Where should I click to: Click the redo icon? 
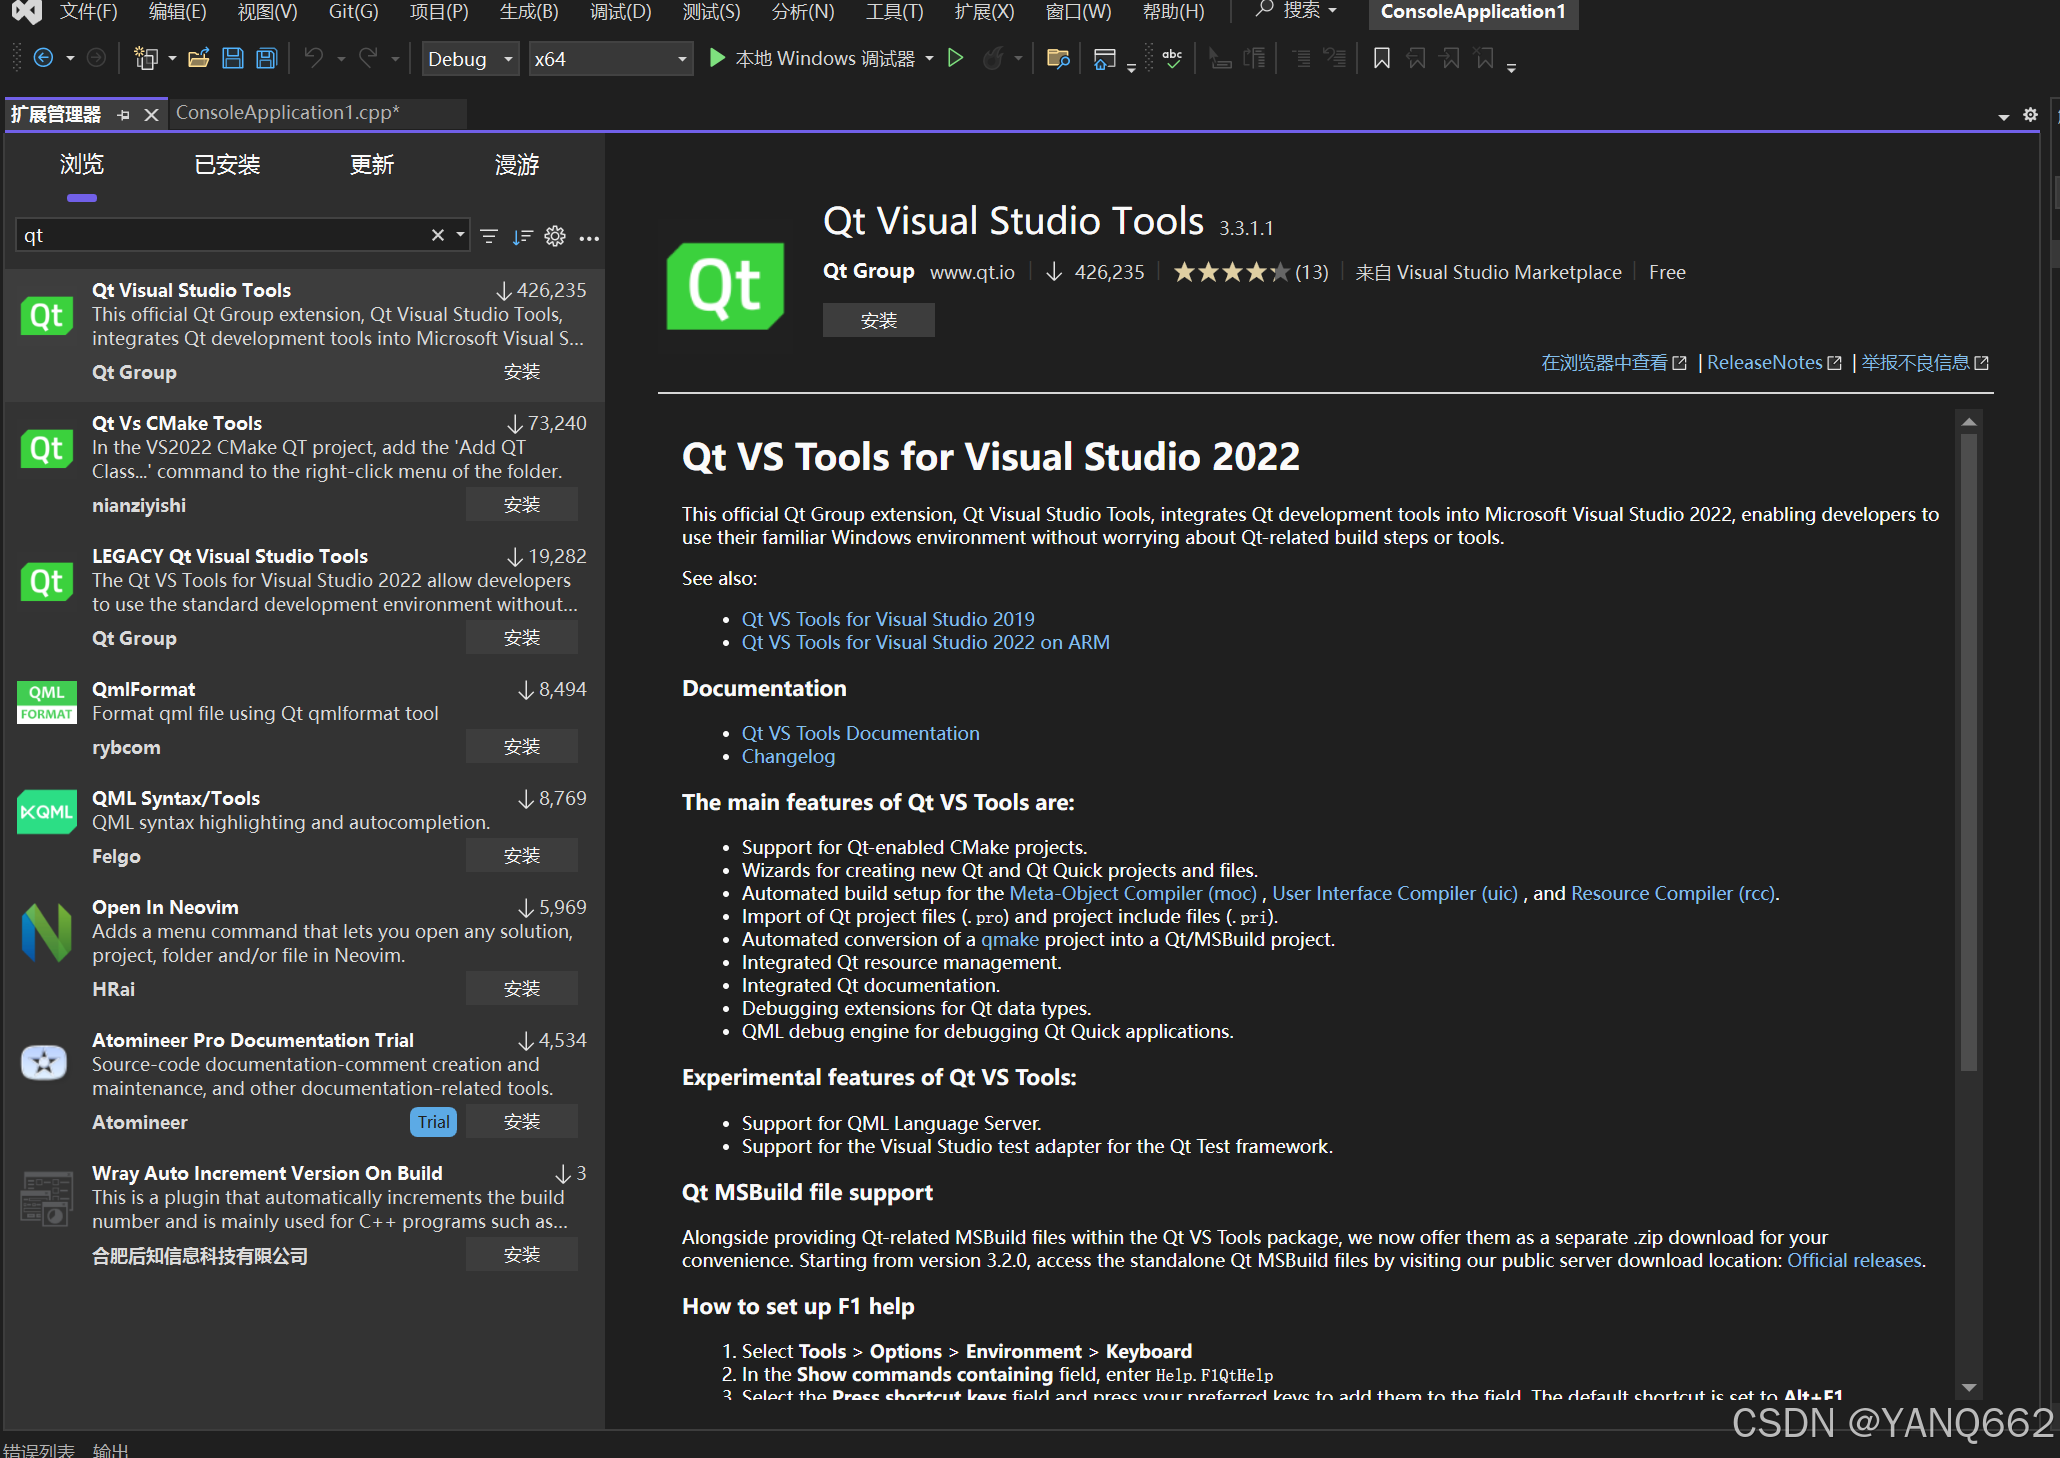pos(369,59)
